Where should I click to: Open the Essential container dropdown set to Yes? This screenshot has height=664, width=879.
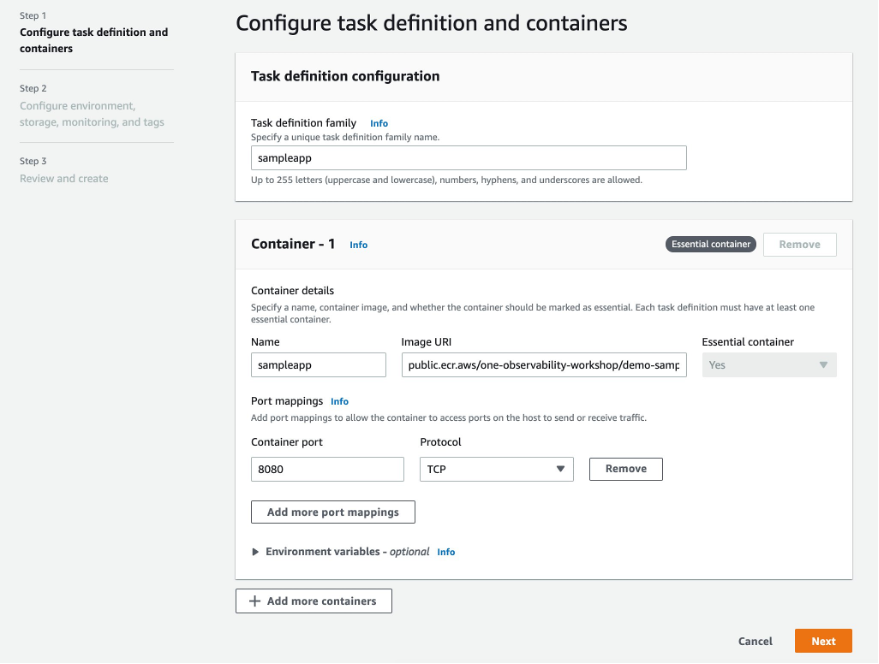768,364
